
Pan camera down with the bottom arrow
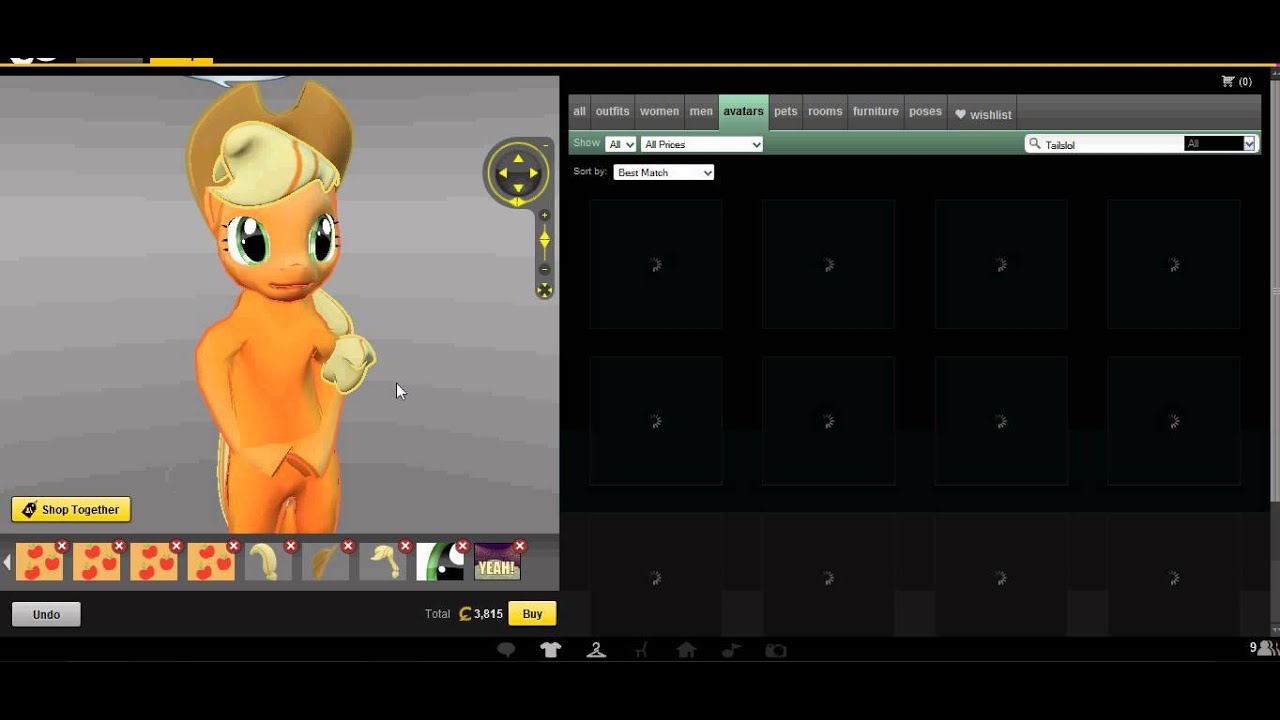[518, 188]
